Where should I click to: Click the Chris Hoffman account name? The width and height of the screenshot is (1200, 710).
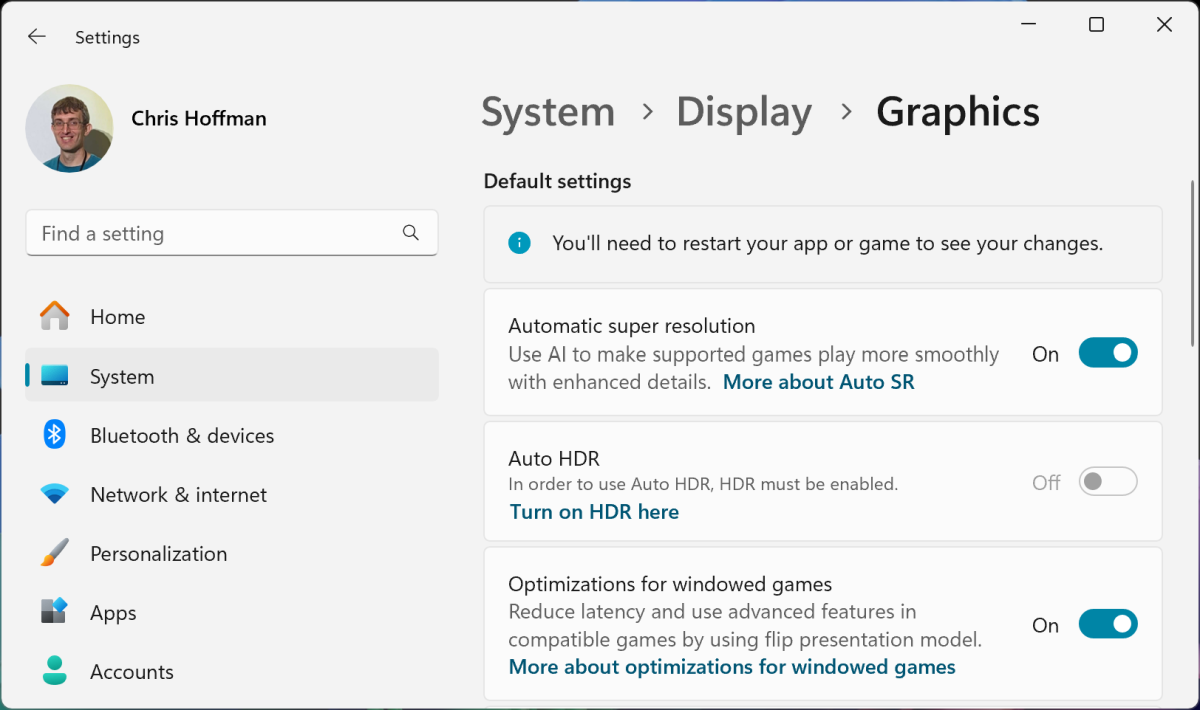pyautogui.click(x=199, y=118)
